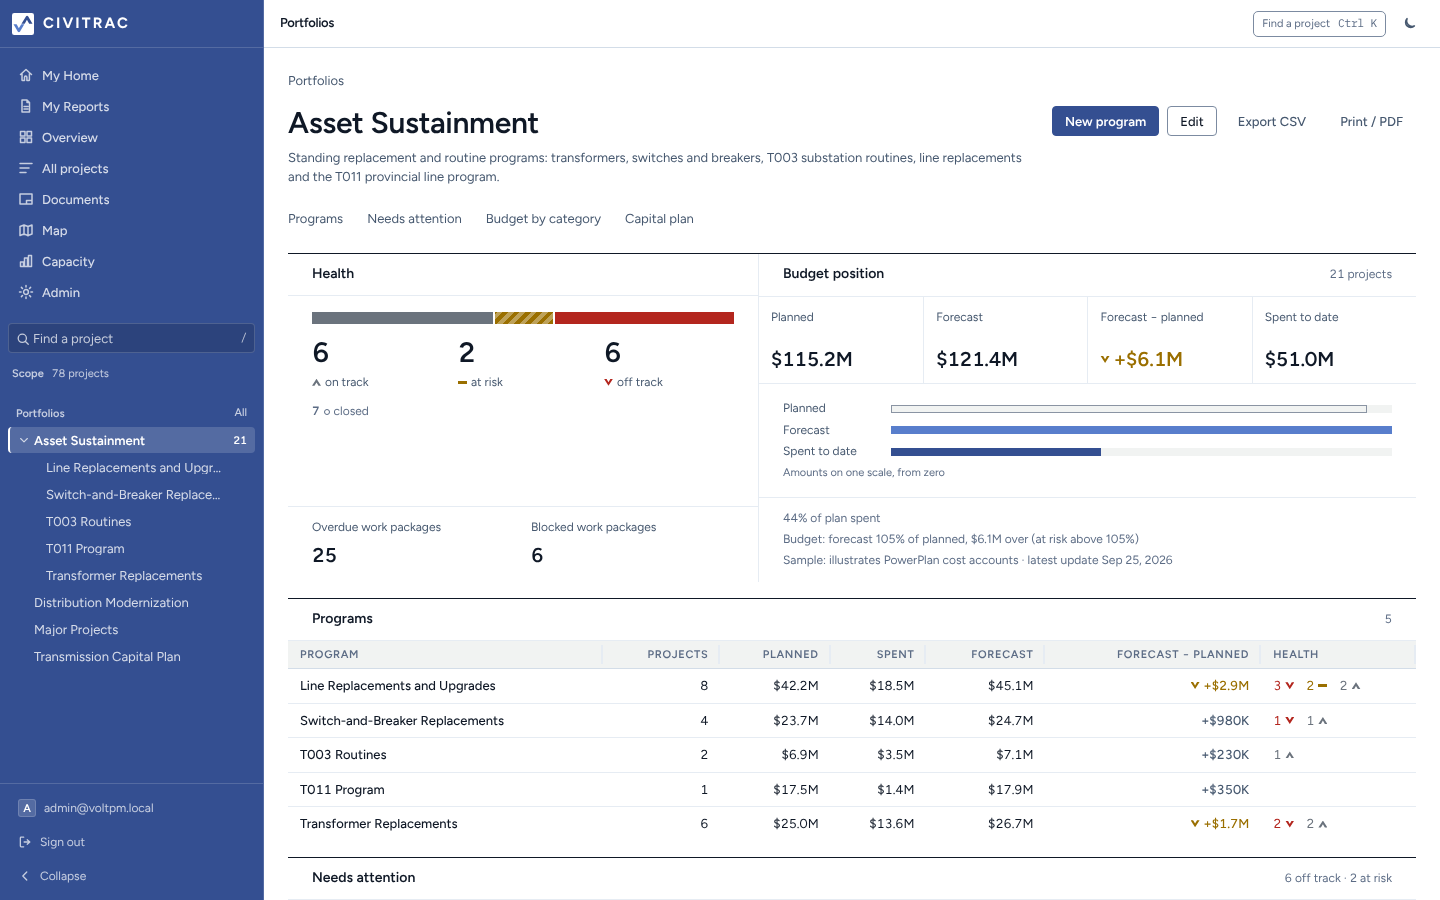Open Switch-and-Breaker Replacements table row

point(852,720)
